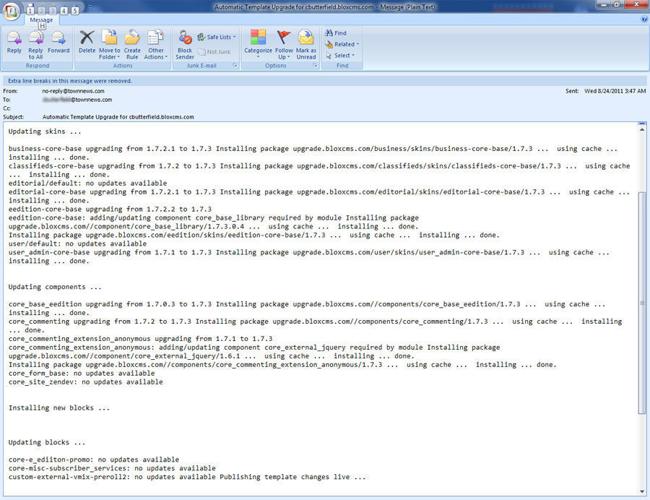650x500 pixels.
Task: Open the Categorize color menu
Action: [258, 43]
